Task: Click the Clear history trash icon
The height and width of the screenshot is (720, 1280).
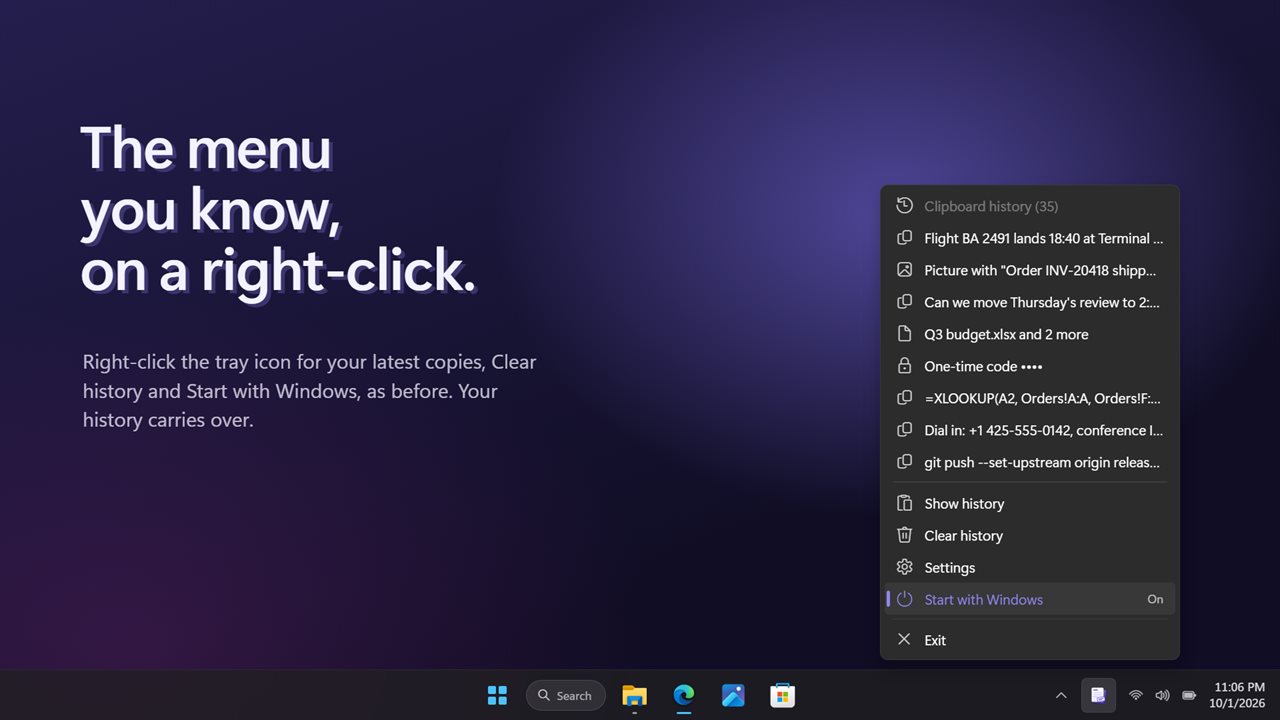Action: (904, 535)
